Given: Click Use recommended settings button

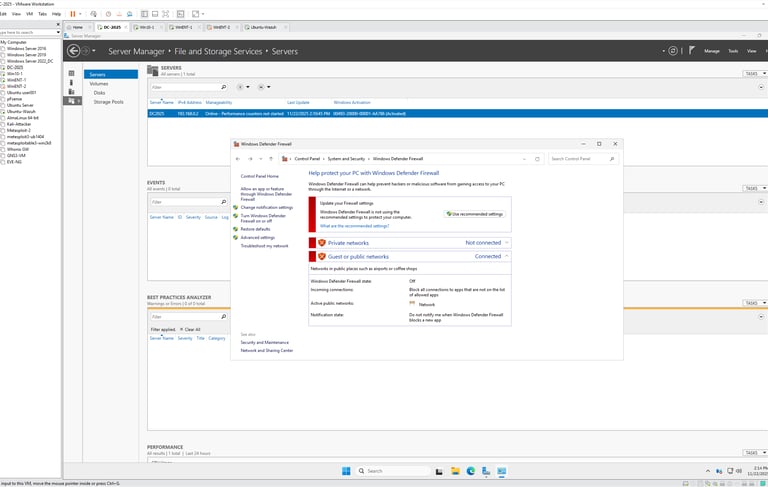Looking at the screenshot, I should click(x=475, y=214).
